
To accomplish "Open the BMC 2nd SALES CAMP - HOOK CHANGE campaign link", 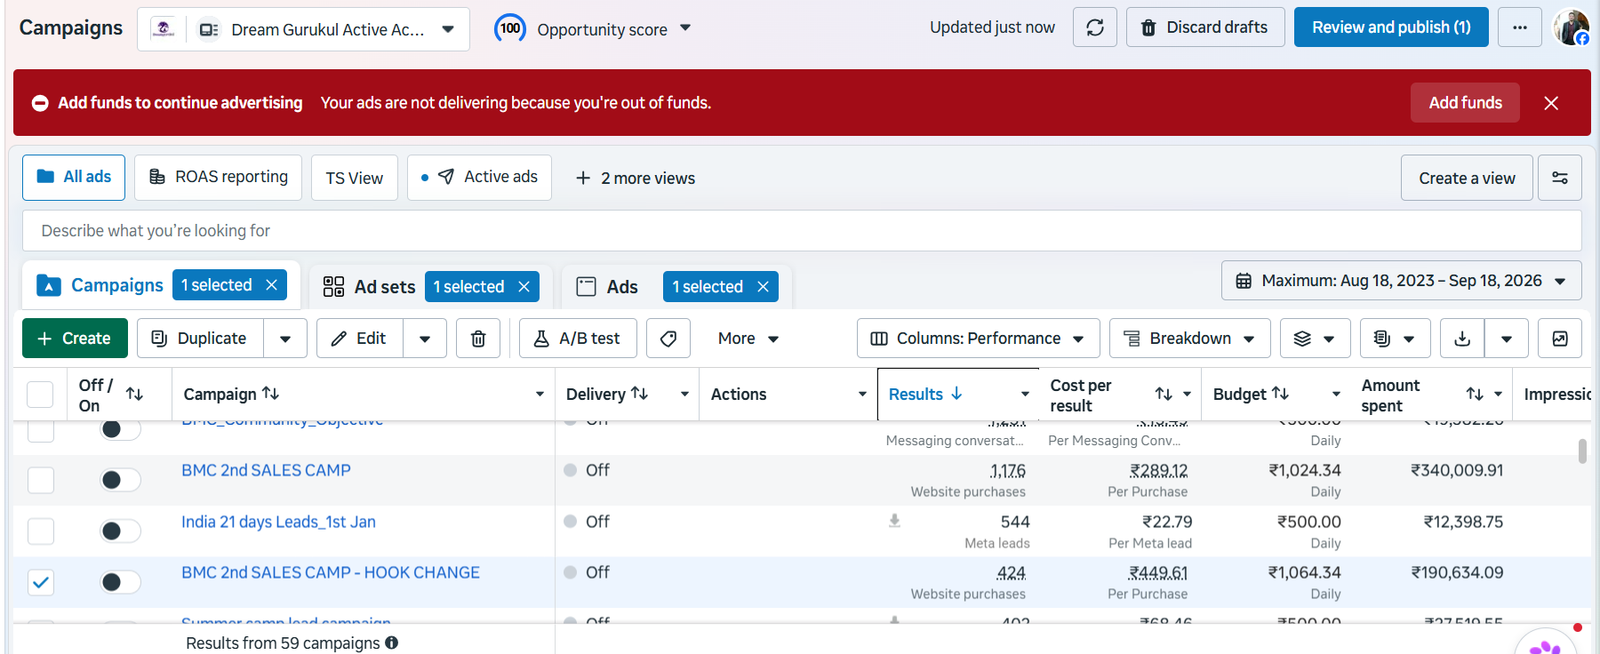I will [x=330, y=573].
